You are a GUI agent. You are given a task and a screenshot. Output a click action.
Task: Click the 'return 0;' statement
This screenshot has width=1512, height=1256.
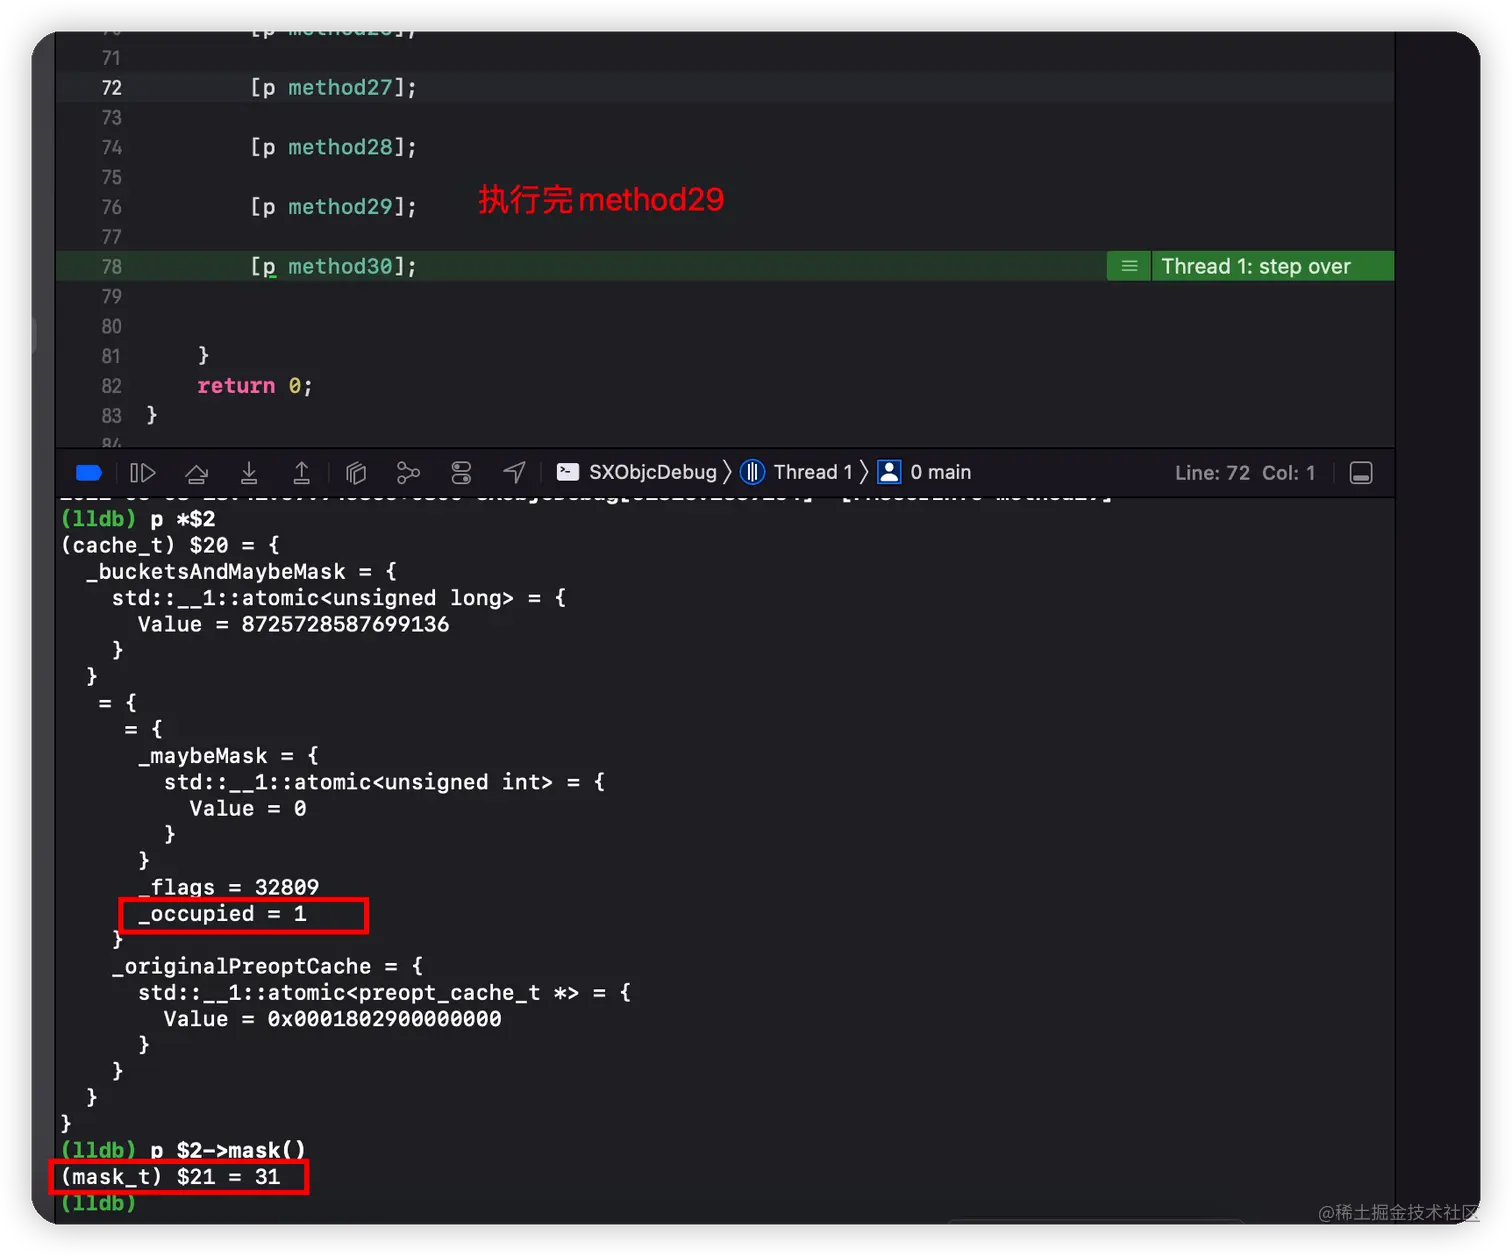(x=255, y=386)
